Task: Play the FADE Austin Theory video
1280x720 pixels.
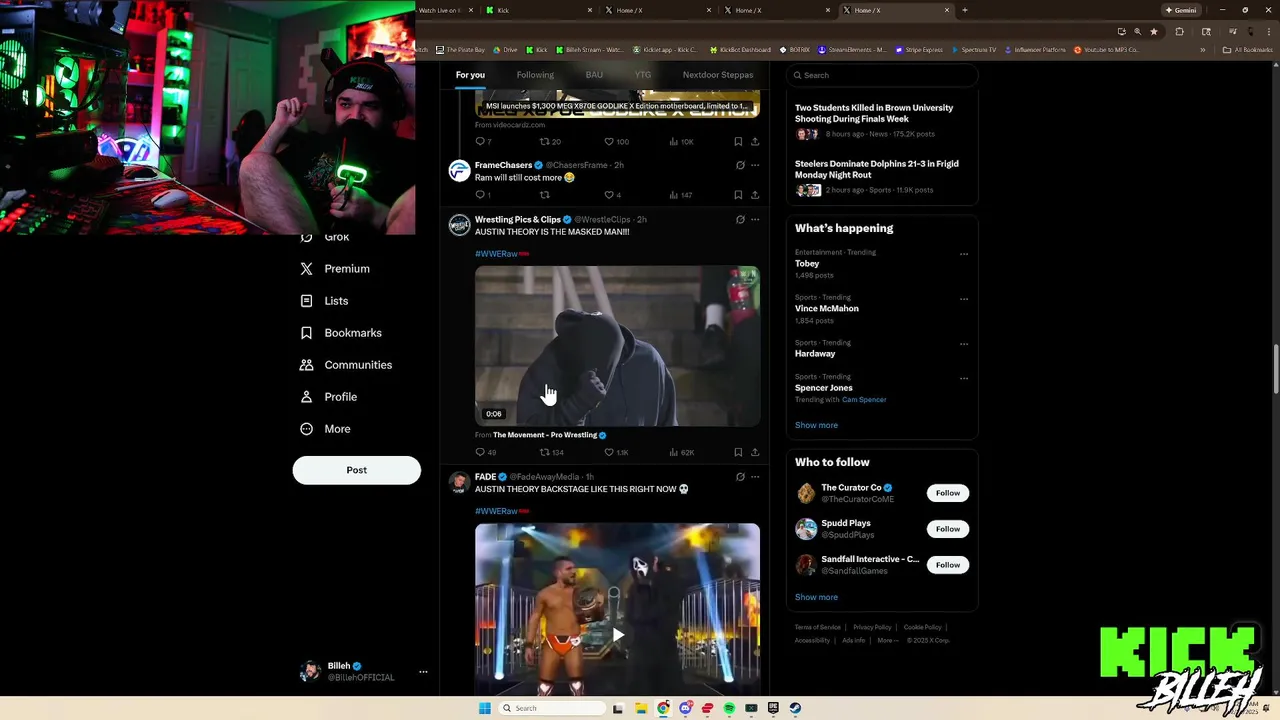Action: [618, 634]
